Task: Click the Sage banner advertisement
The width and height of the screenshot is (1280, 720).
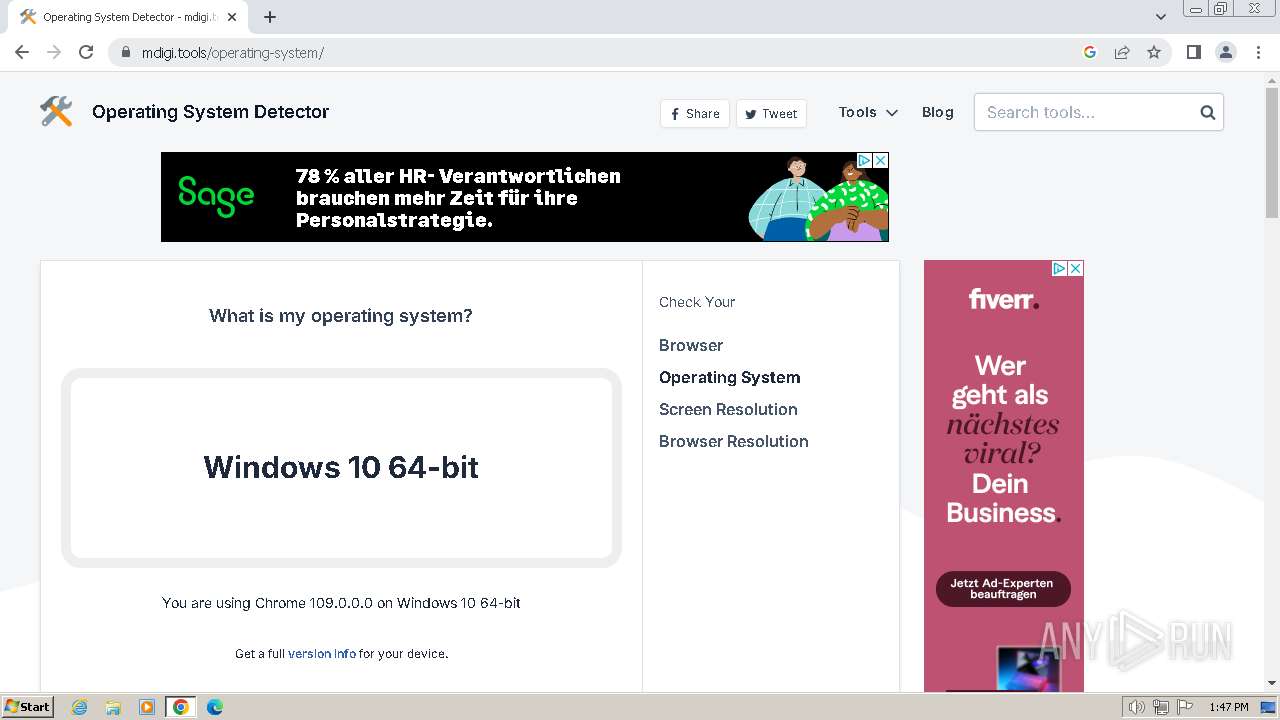Action: tap(525, 197)
